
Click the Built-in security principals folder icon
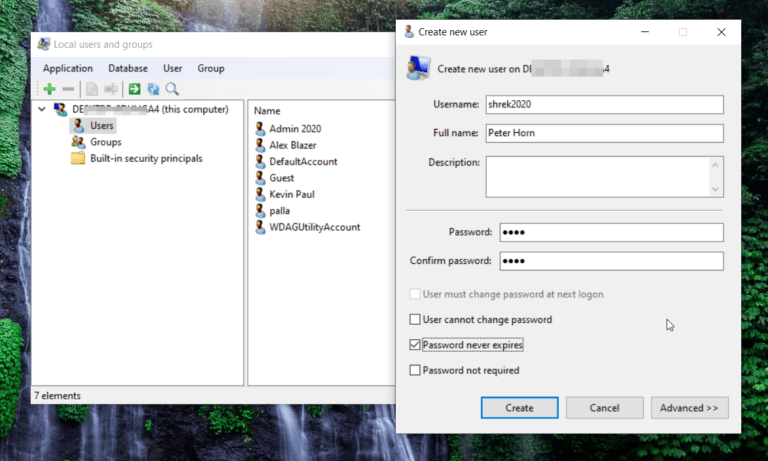[78, 158]
